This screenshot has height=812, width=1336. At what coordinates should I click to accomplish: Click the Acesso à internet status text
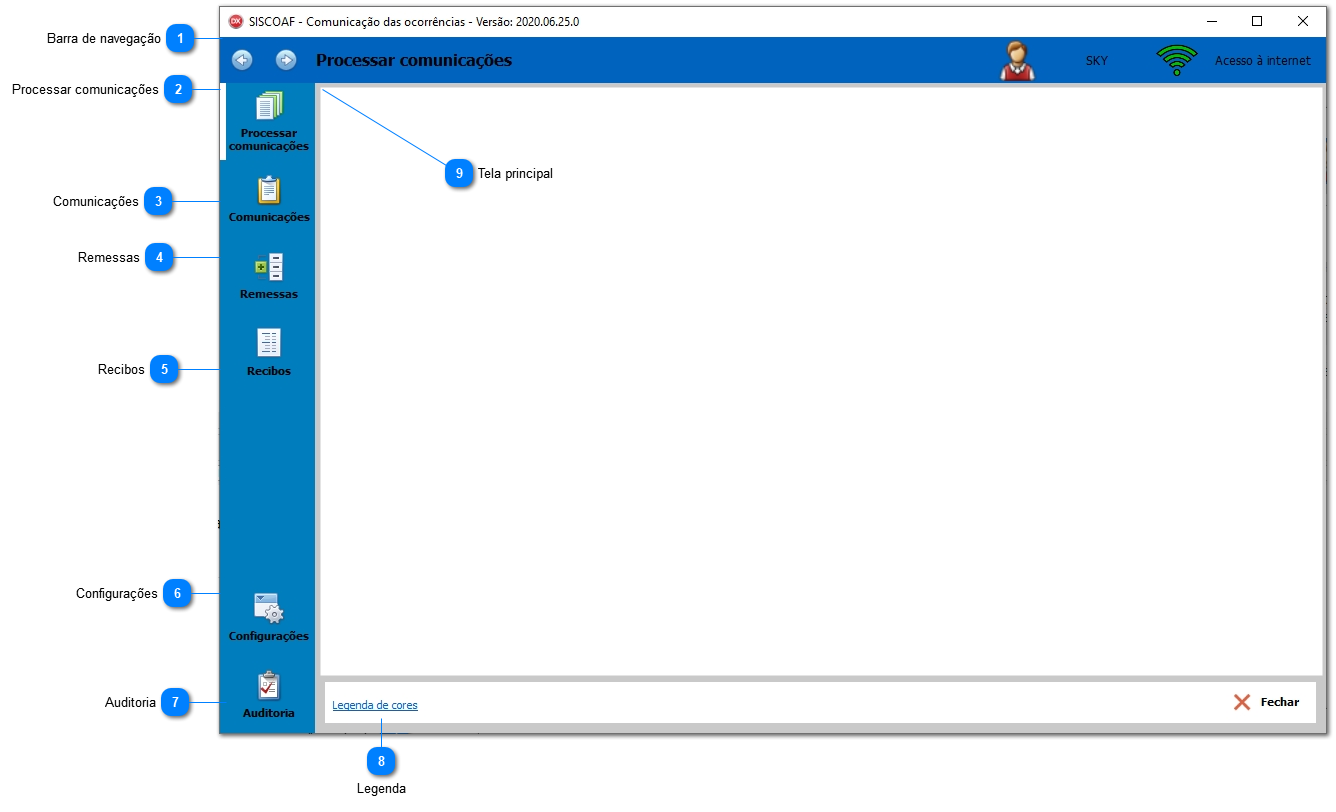(1262, 61)
